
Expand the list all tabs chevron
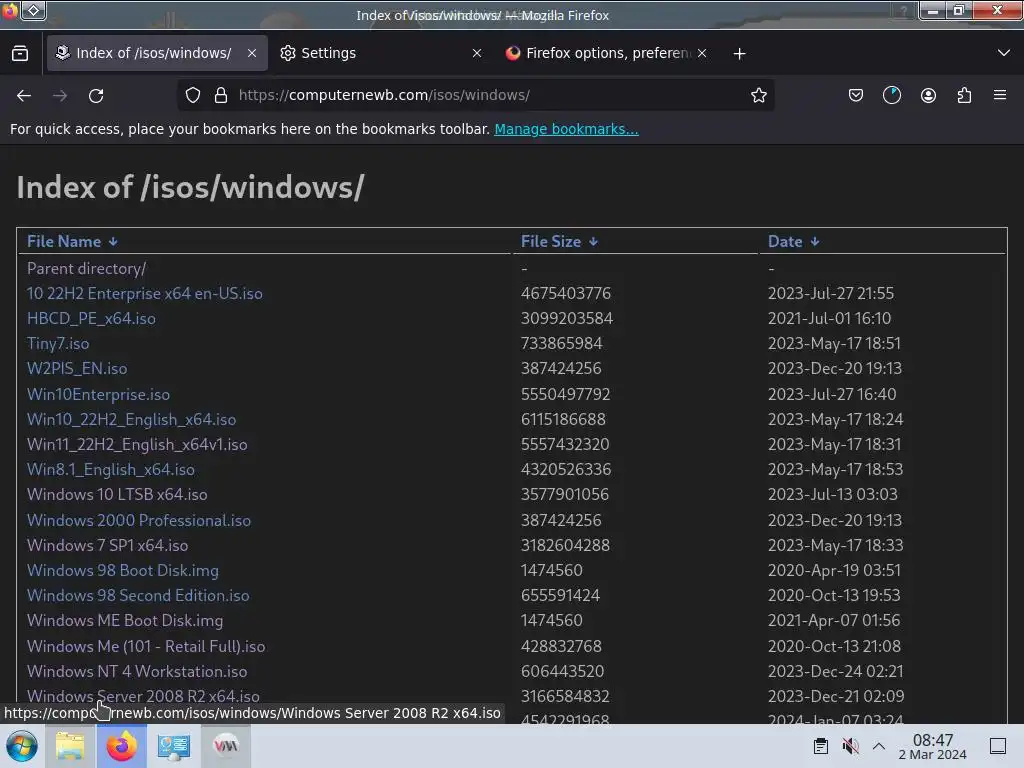point(1004,53)
